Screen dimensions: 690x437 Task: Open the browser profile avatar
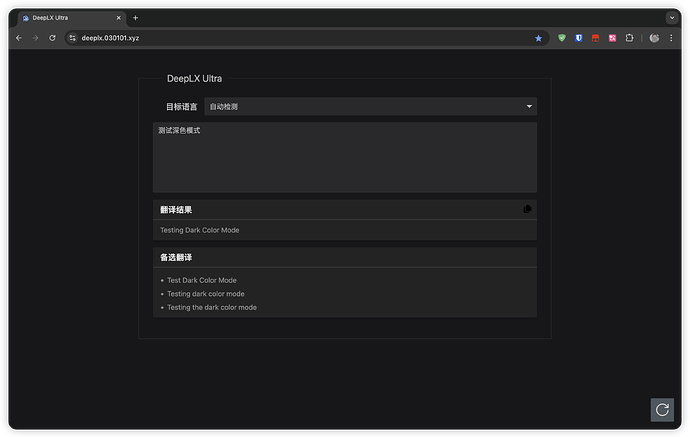[654, 38]
